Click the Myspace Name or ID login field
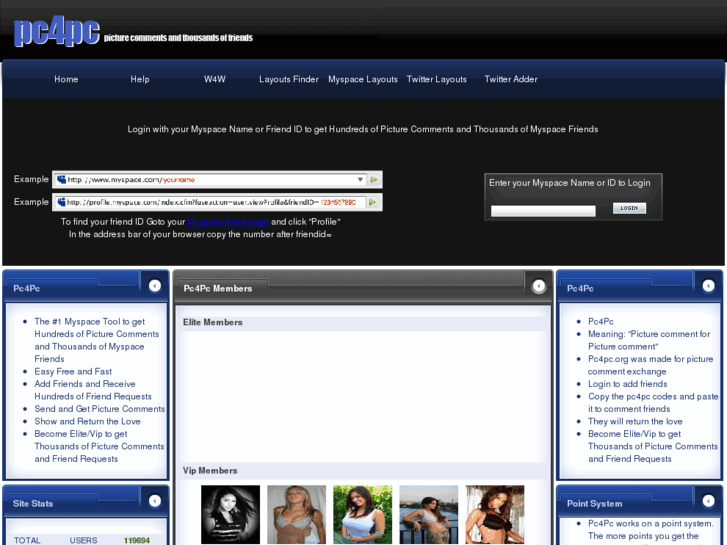Viewport: 727px width, 545px height. [543, 211]
